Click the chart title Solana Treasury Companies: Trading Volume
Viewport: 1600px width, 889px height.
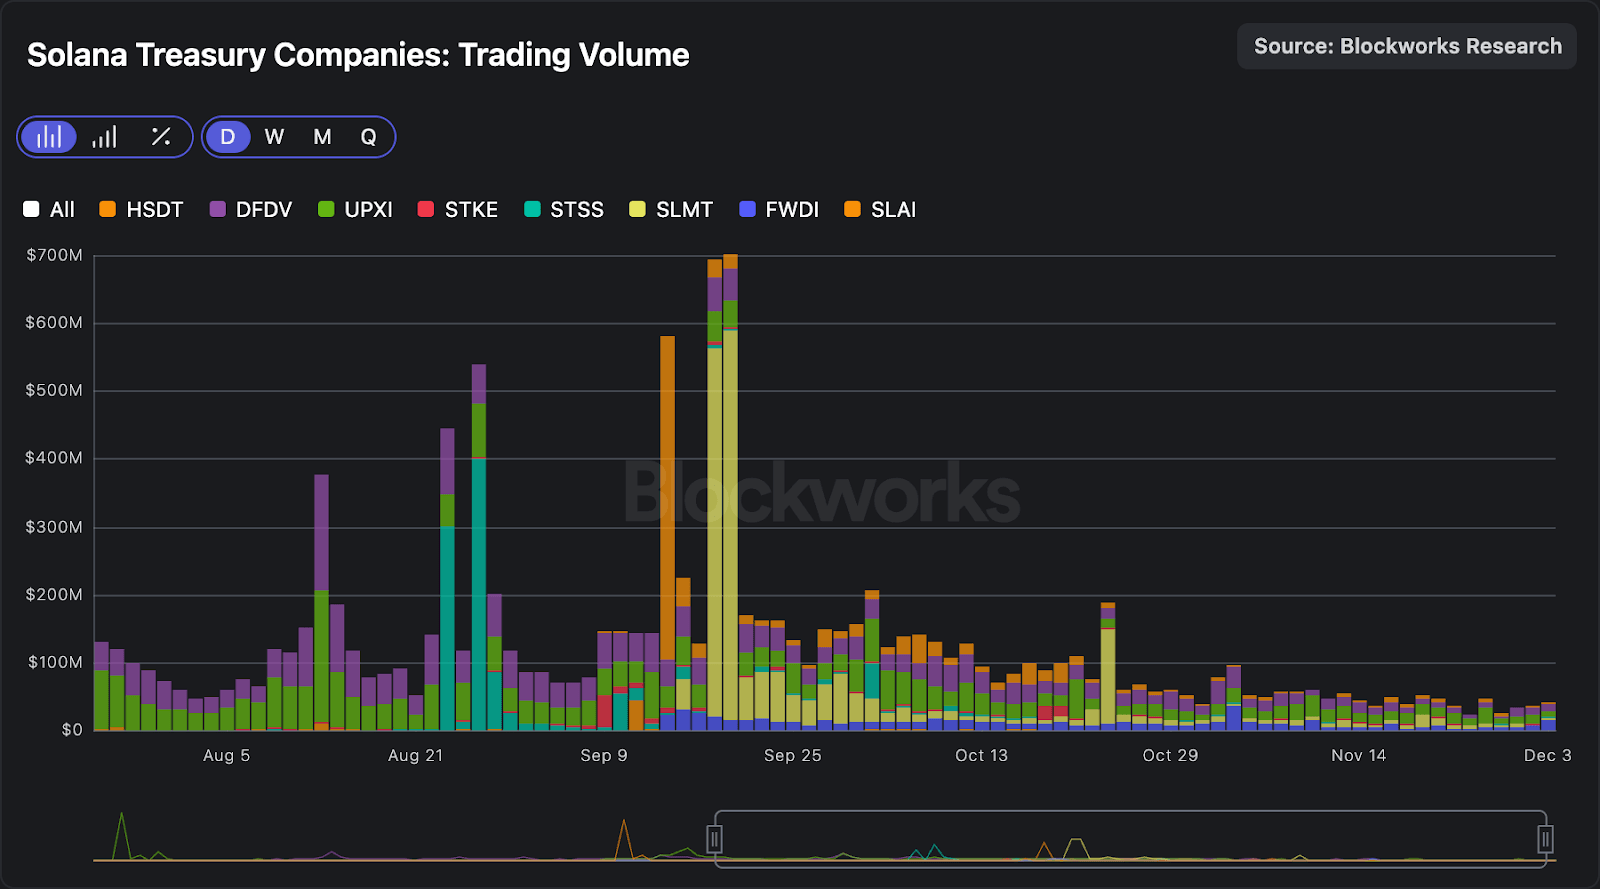click(x=358, y=55)
